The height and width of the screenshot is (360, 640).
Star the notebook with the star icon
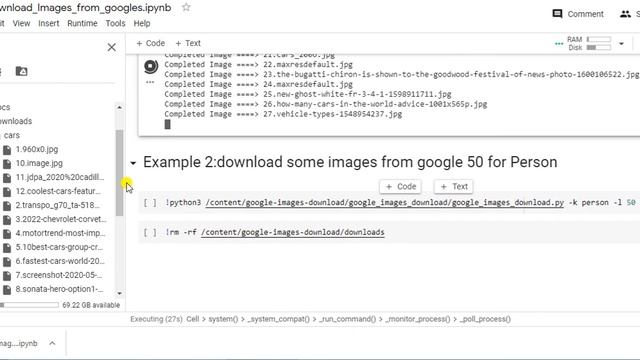coord(186,7)
